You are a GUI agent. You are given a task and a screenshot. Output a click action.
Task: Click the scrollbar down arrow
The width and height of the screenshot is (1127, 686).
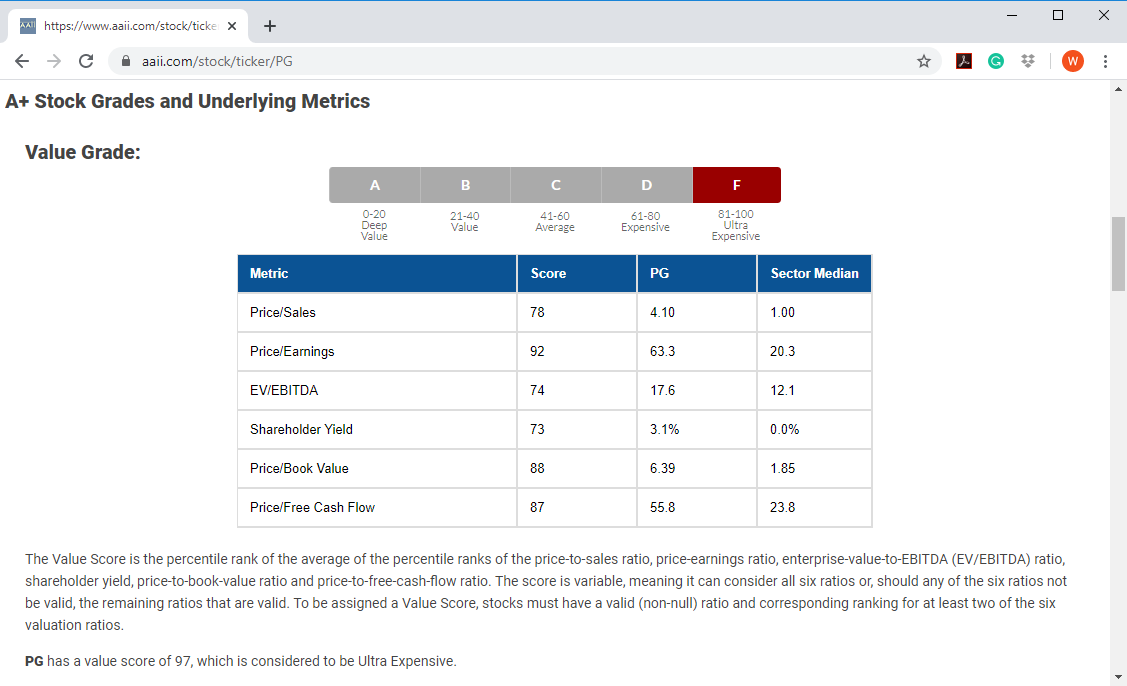(1118, 677)
